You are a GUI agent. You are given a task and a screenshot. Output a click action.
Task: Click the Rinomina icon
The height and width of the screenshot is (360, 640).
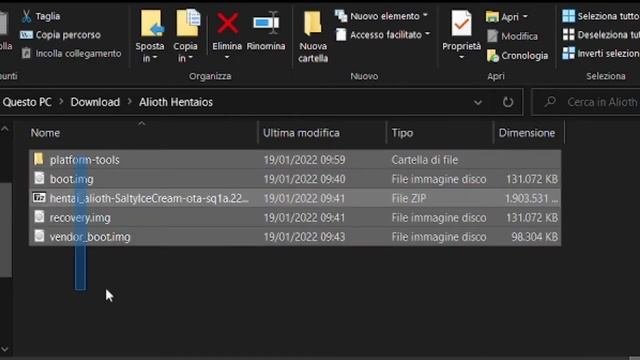pos(266,23)
